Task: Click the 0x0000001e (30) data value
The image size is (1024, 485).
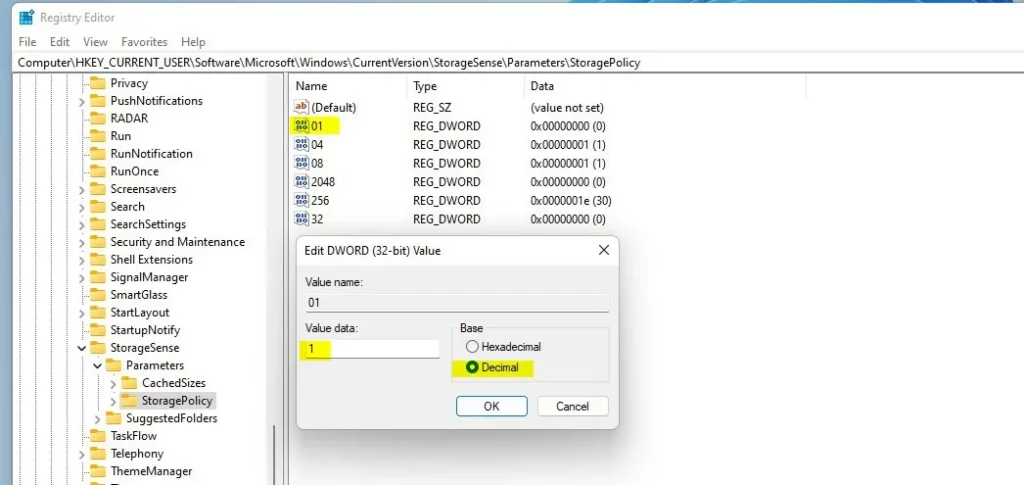Action: [x=571, y=200]
